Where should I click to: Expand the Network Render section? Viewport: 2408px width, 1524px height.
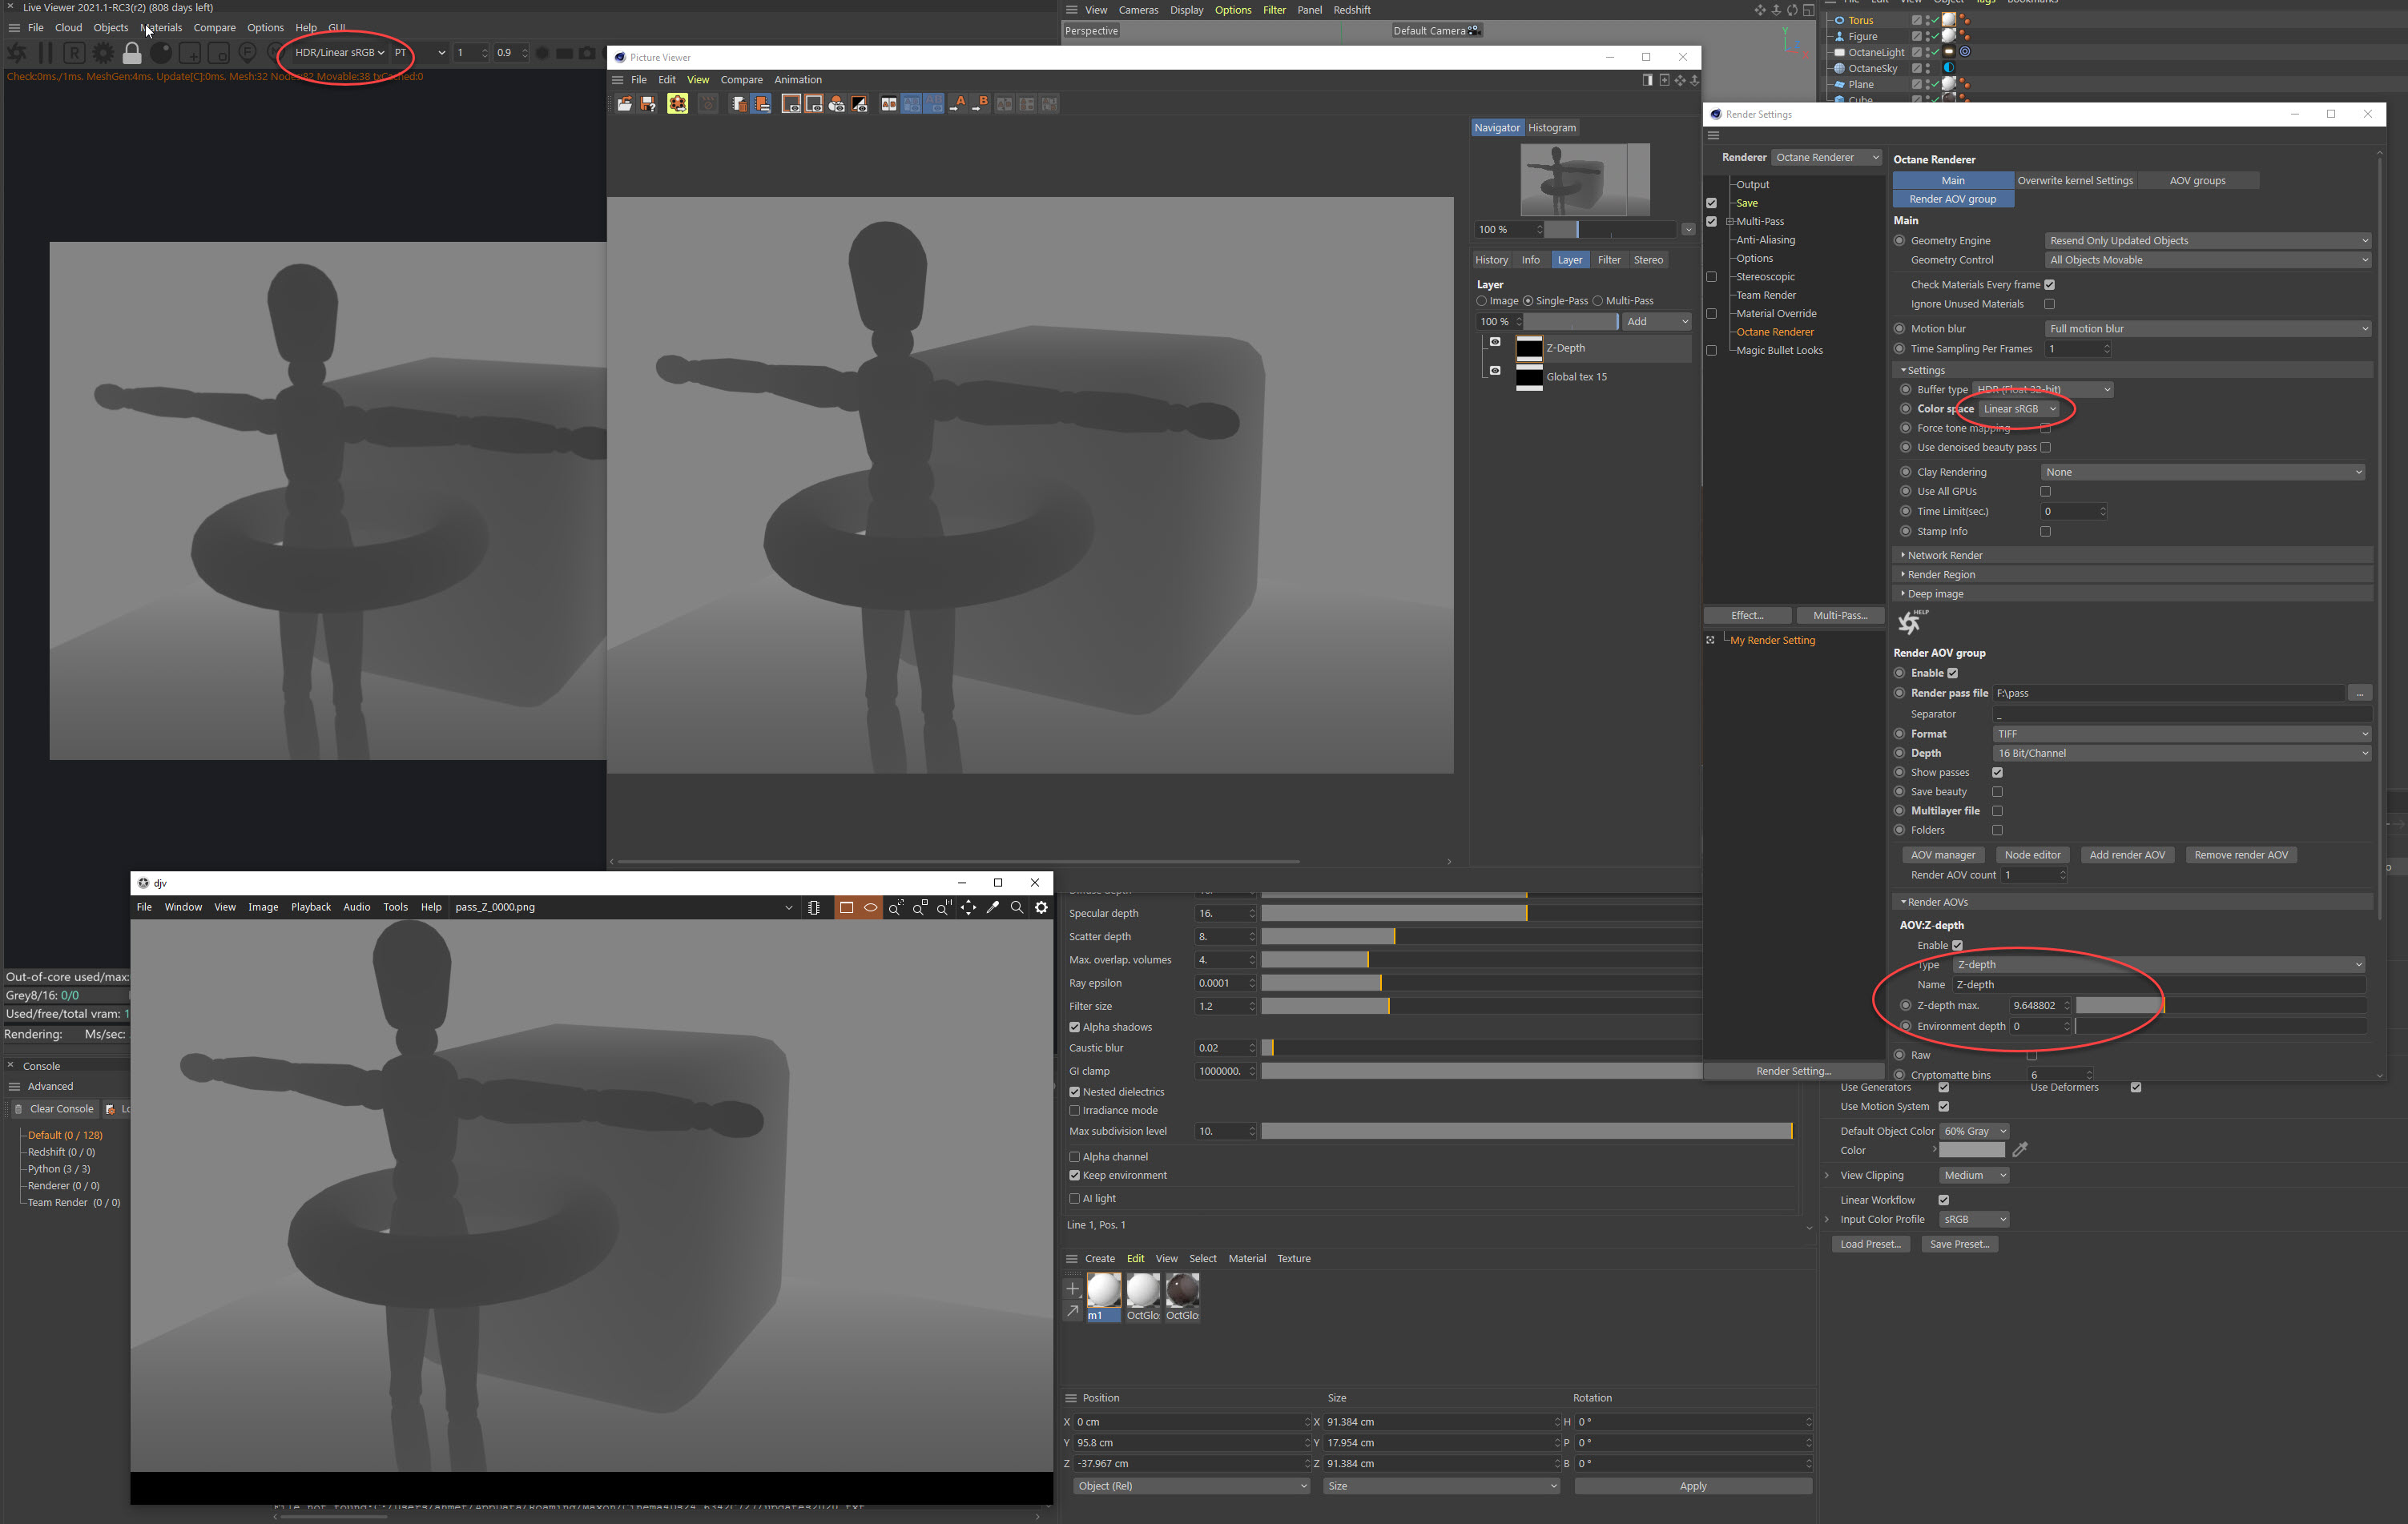(x=1944, y=555)
